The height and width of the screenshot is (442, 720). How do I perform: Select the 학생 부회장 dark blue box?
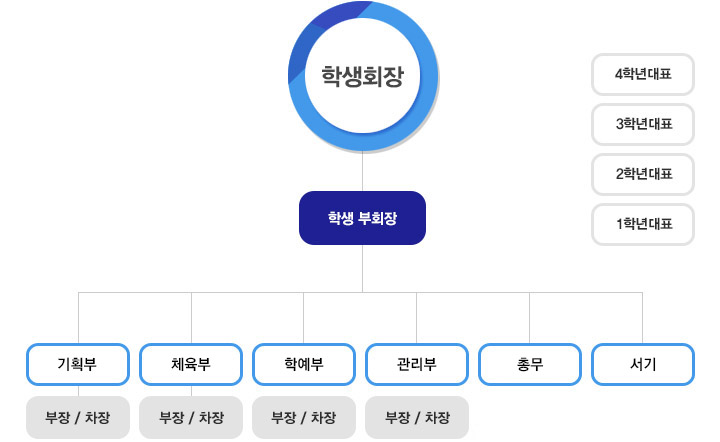tap(362, 218)
